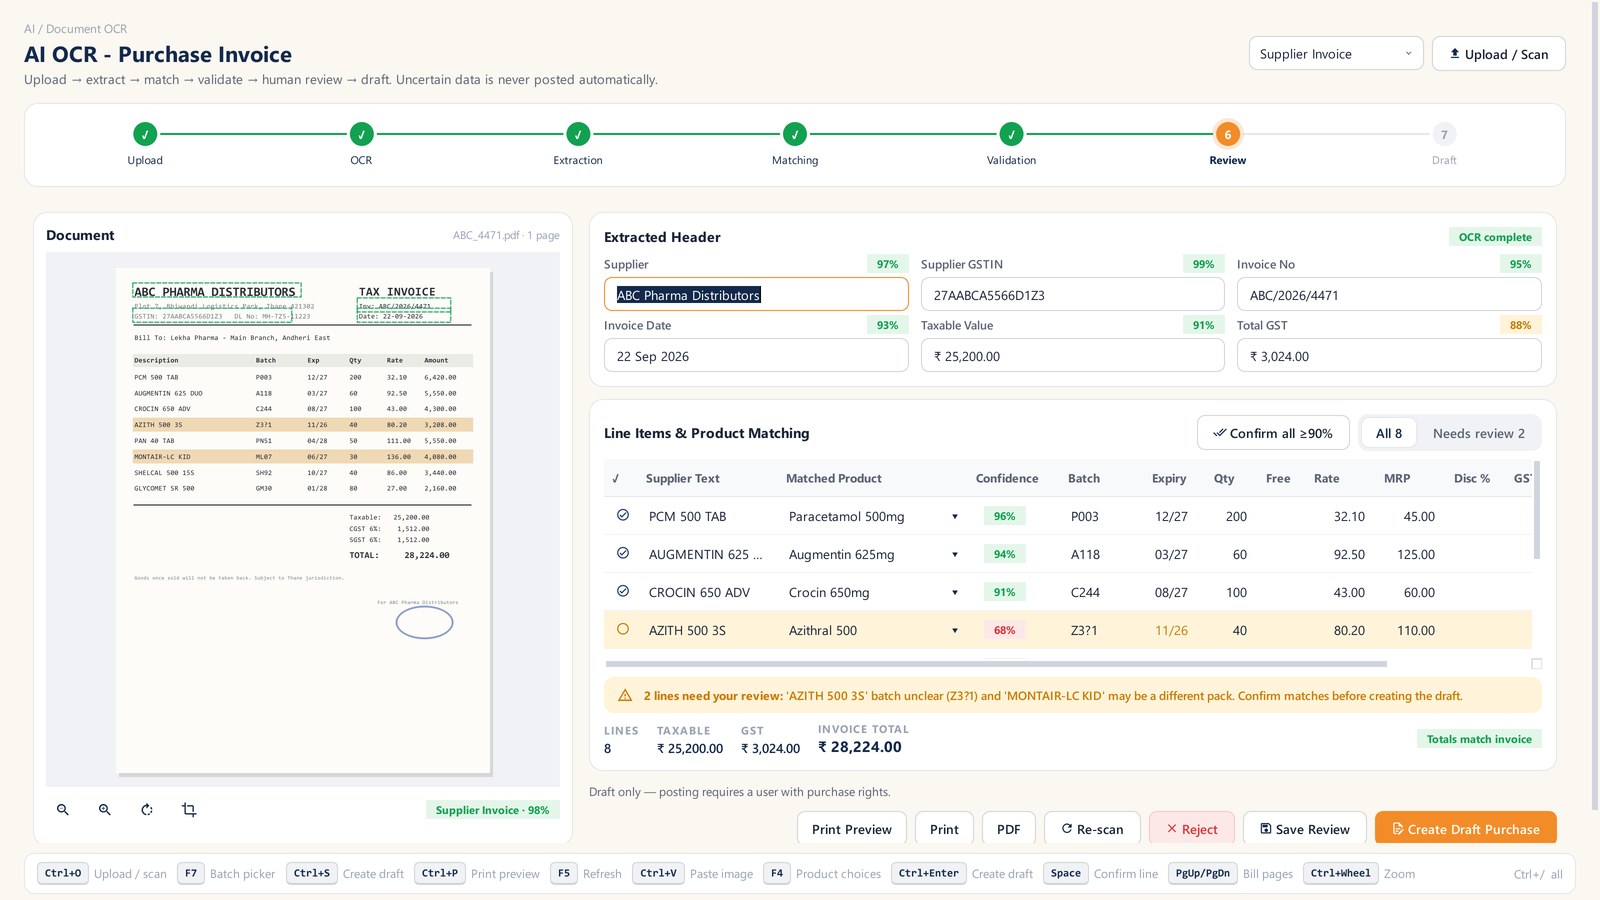Viewport: 1600px width, 900px height.
Task: Click Confirm all ≥90% button
Action: [x=1272, y=433]
